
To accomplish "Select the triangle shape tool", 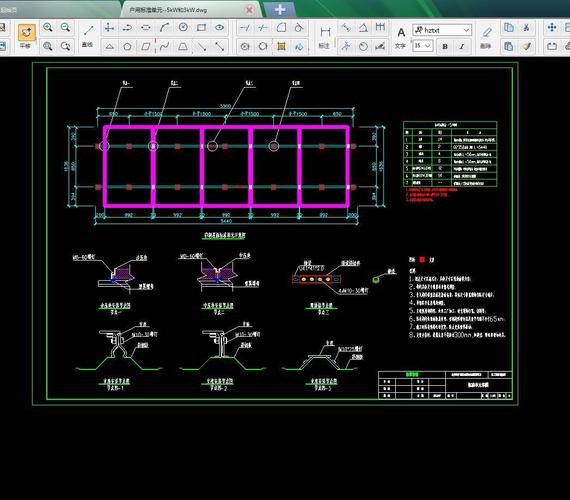I will 109,47.
